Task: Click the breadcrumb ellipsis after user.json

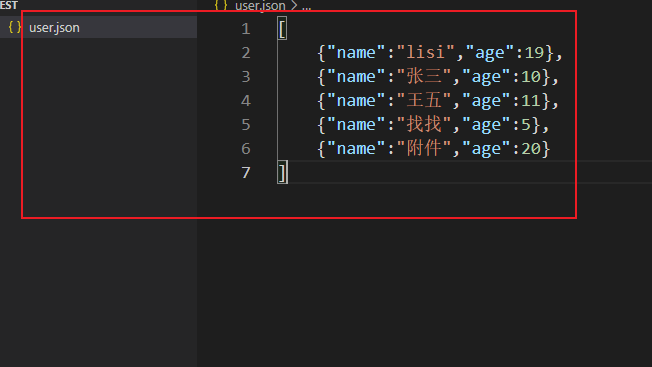Action: click(306, 7)
